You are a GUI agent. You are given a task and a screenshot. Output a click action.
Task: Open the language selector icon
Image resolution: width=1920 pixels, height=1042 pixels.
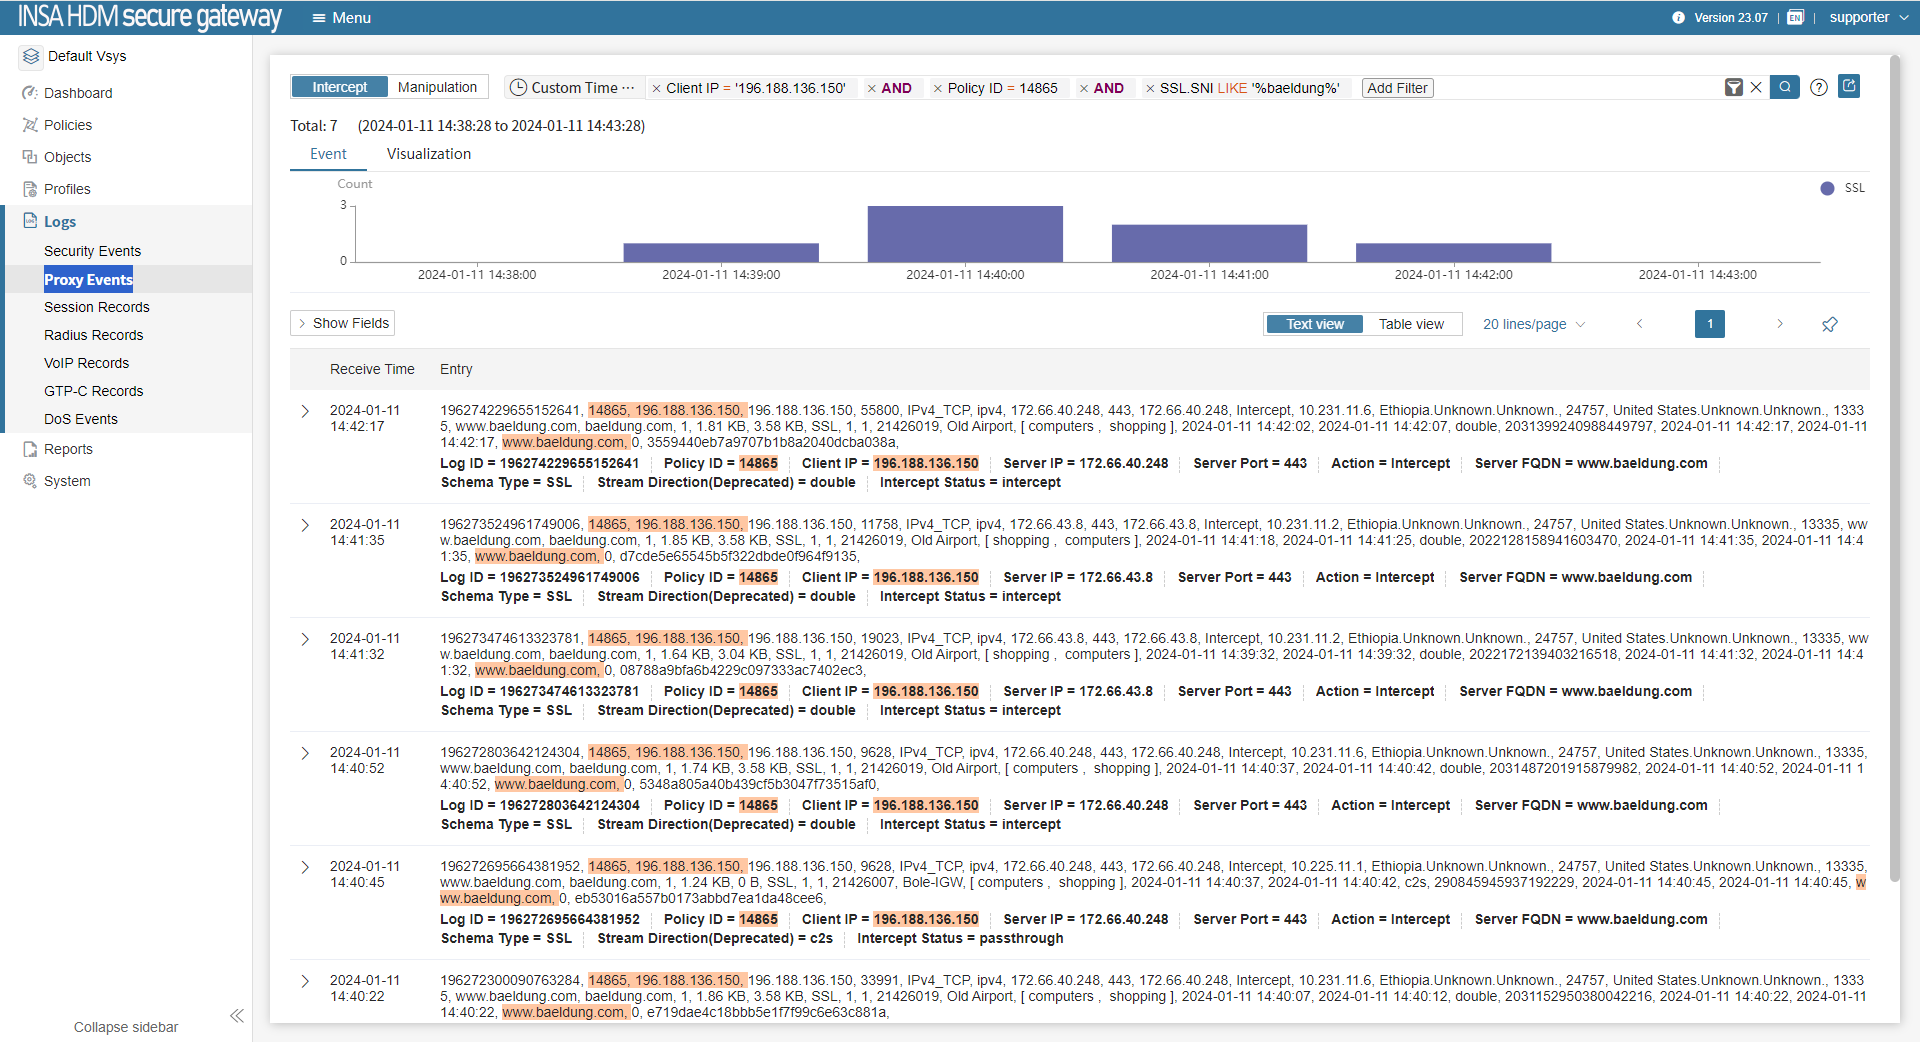click(x=1795, y=18)
